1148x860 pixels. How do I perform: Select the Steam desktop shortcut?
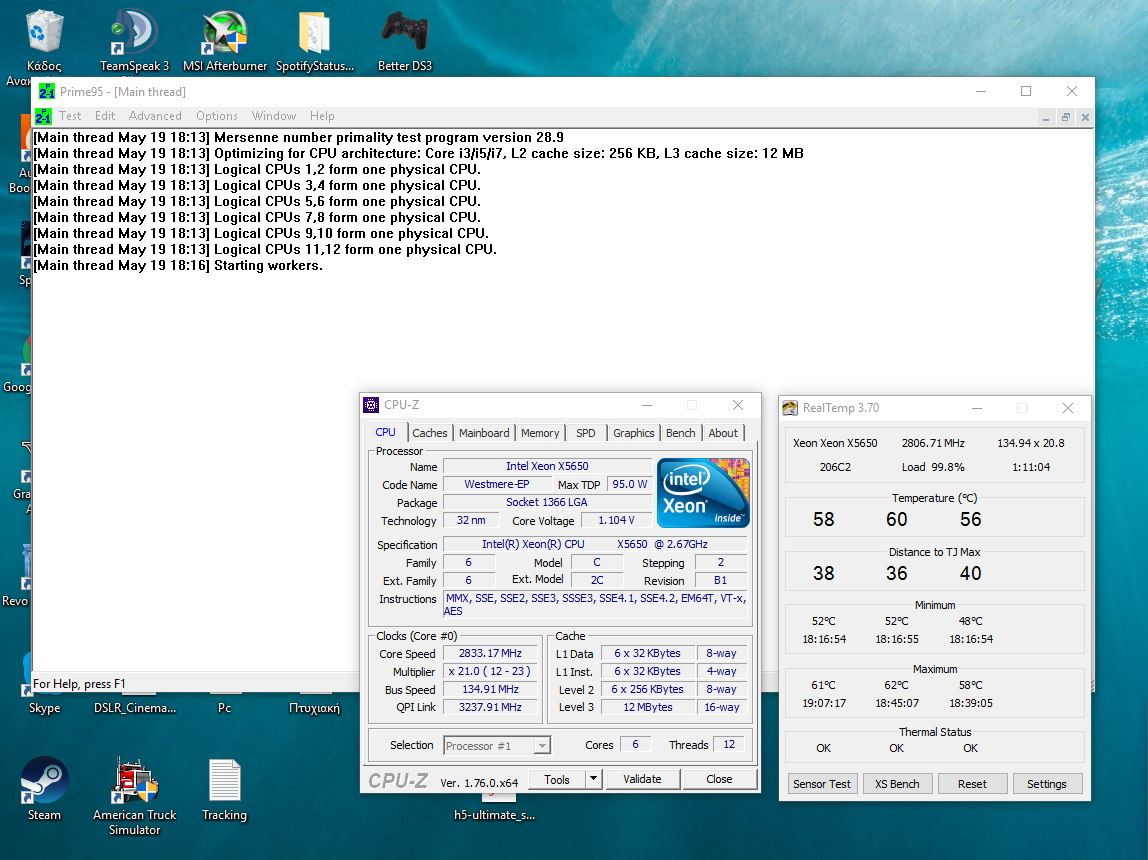(44, 780)
